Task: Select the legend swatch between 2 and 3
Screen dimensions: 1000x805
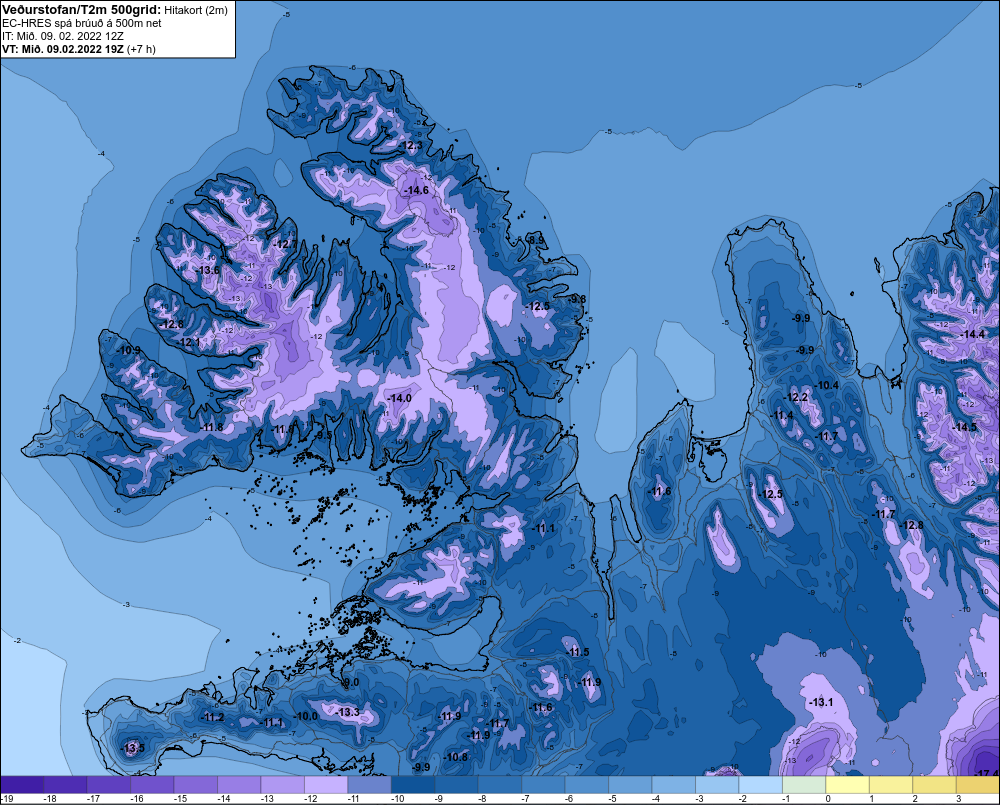Action: [x=934, y=785]
